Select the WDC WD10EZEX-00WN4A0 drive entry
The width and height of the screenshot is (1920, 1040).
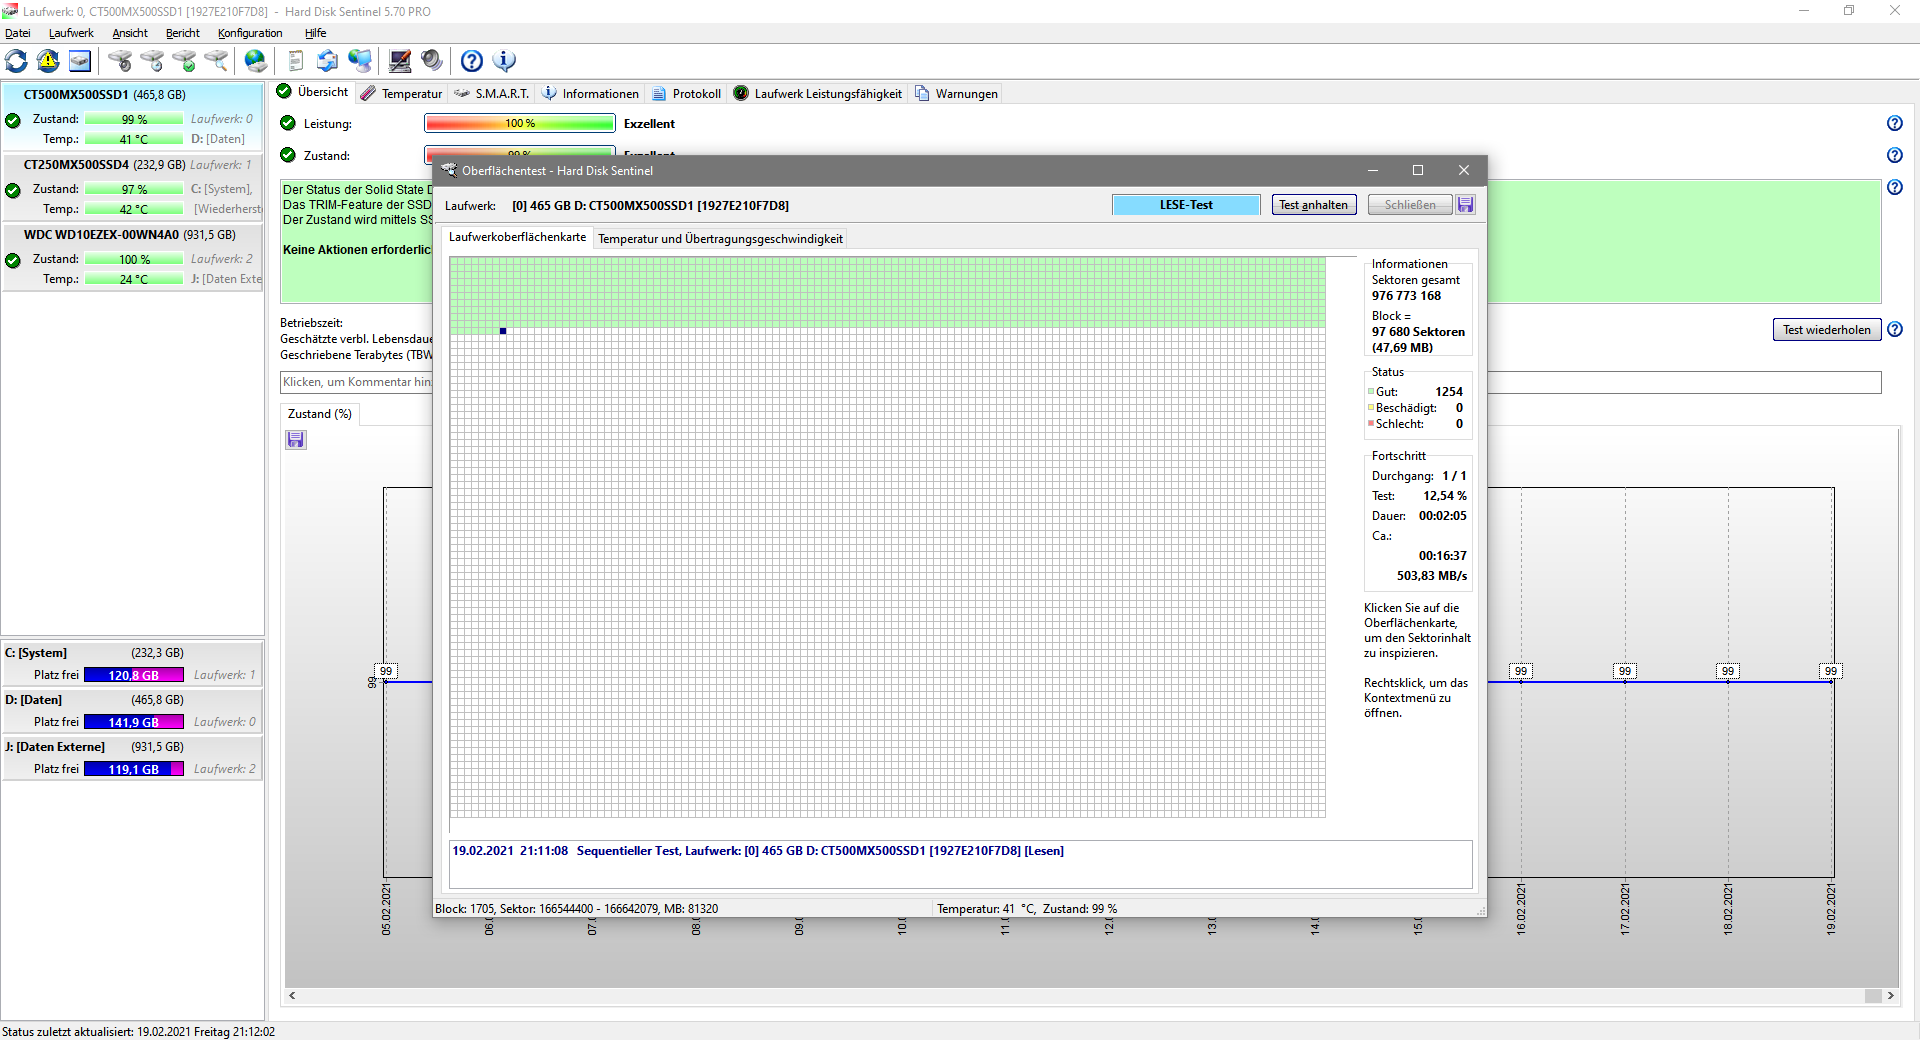[x=133, y=257]
